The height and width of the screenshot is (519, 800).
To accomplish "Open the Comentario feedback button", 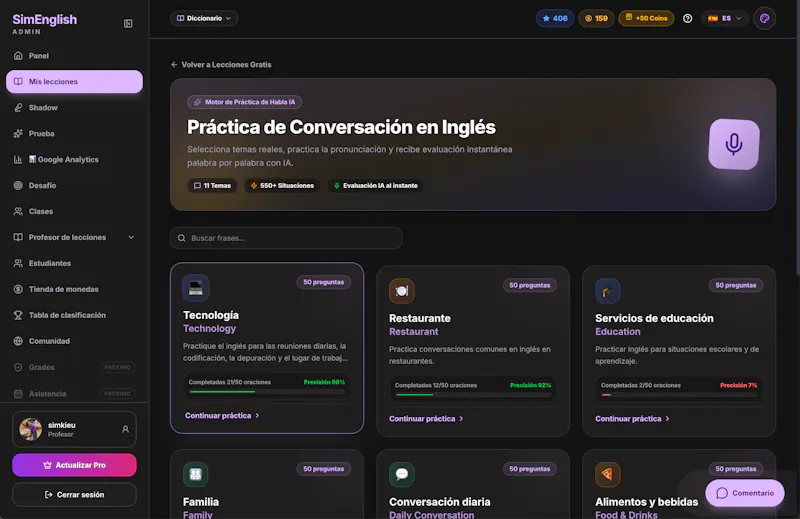I will (x=745, y=493).
